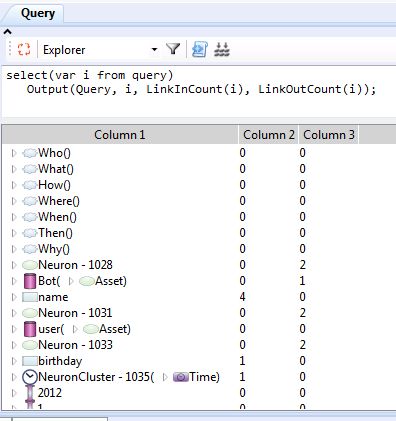Expand the NeuronCluster - 1035 row

coord(14,377)
